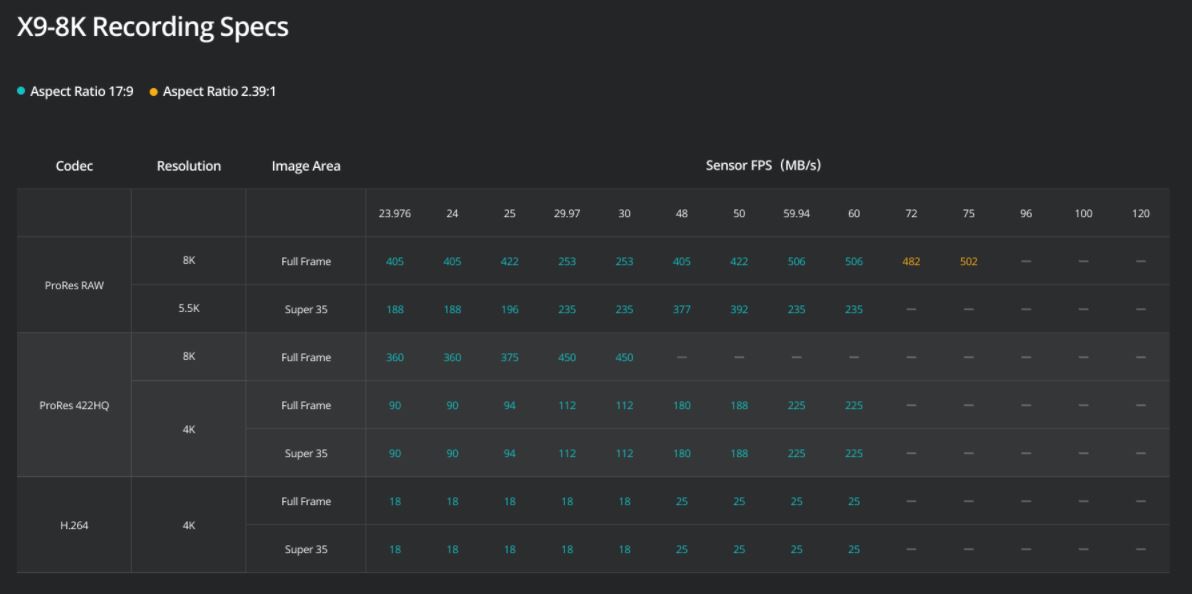Click the Resolution column header

pos(189,166)
